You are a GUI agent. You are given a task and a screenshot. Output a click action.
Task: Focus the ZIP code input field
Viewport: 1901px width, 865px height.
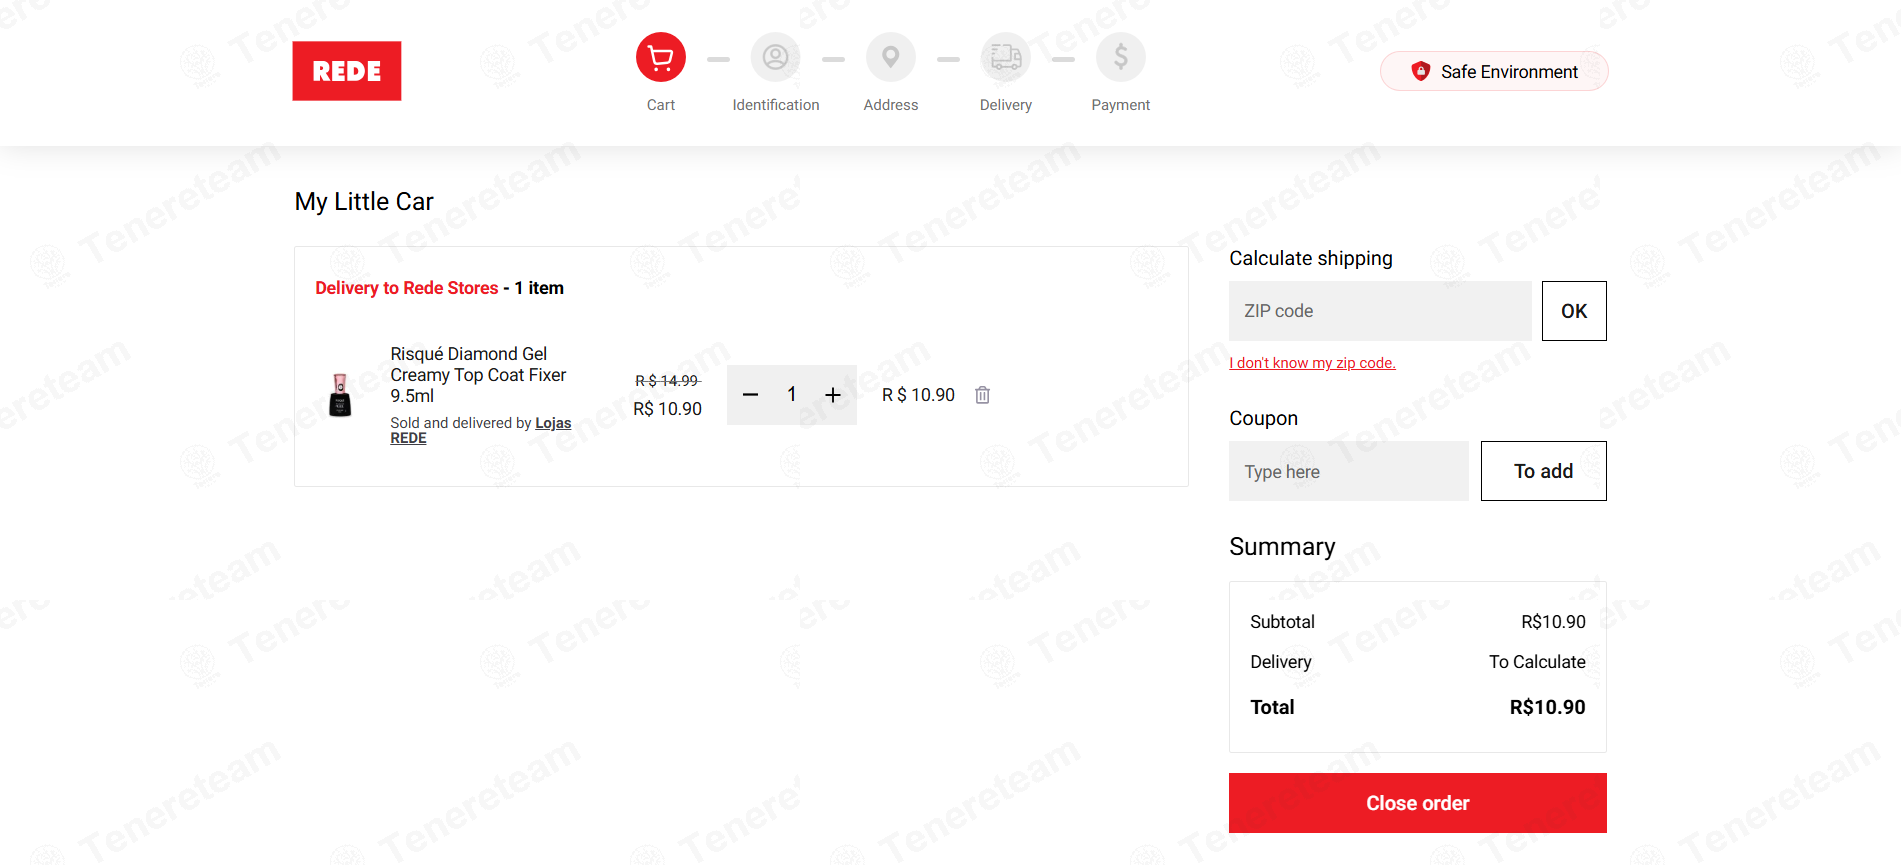[1380, 311]
